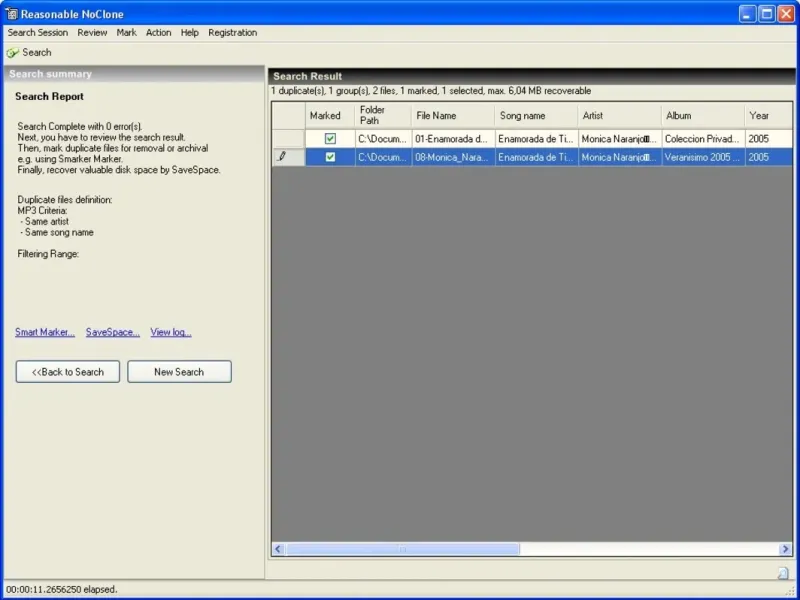This screenshot has width=800, height=600.
Task: Click the Search toolbar label text
Action: coord(37,53)
